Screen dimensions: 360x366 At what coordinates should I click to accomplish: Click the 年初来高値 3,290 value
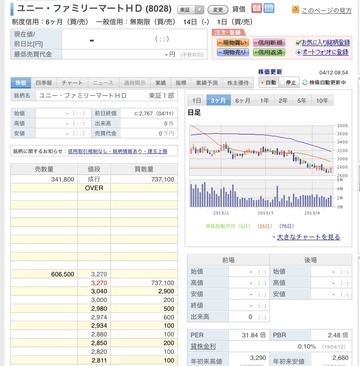[258, 358]
